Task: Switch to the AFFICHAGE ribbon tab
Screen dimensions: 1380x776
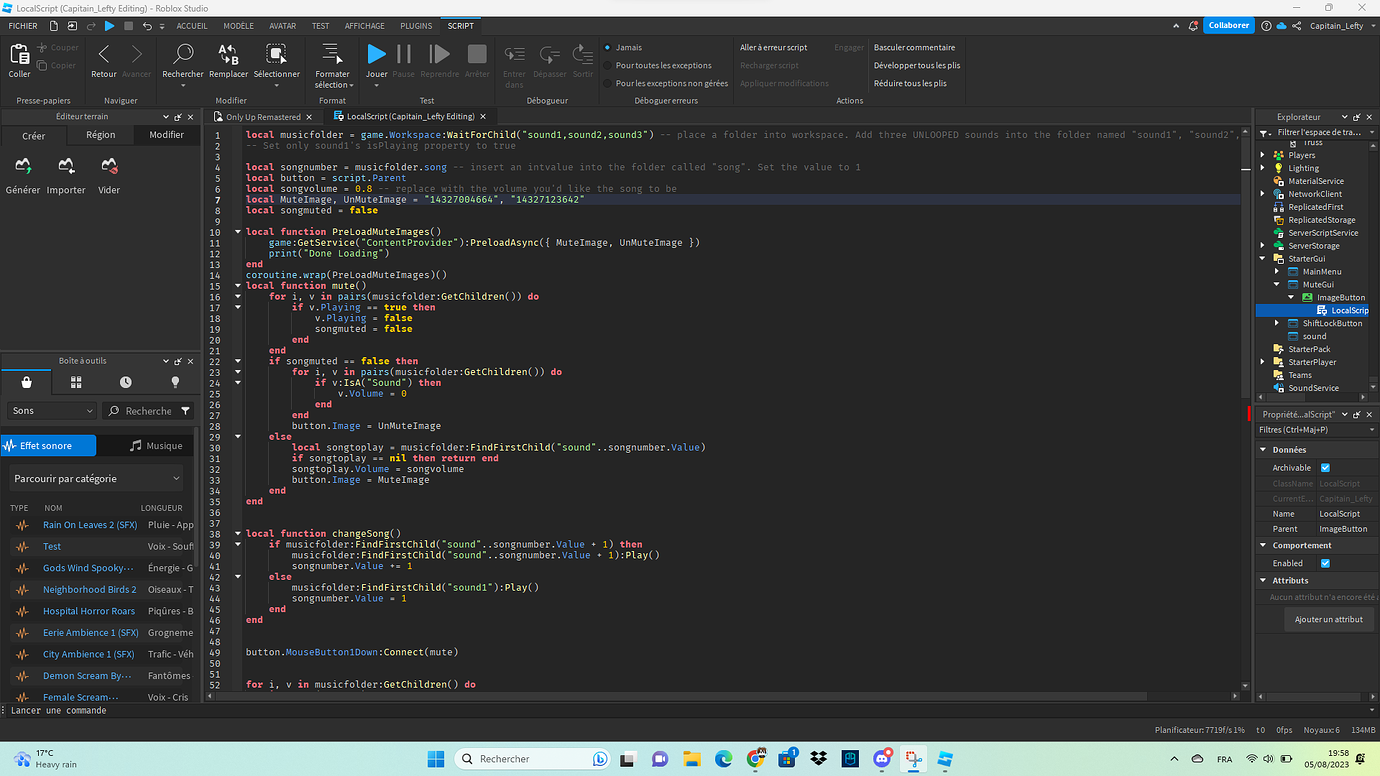Action: [x=364, y=25]
